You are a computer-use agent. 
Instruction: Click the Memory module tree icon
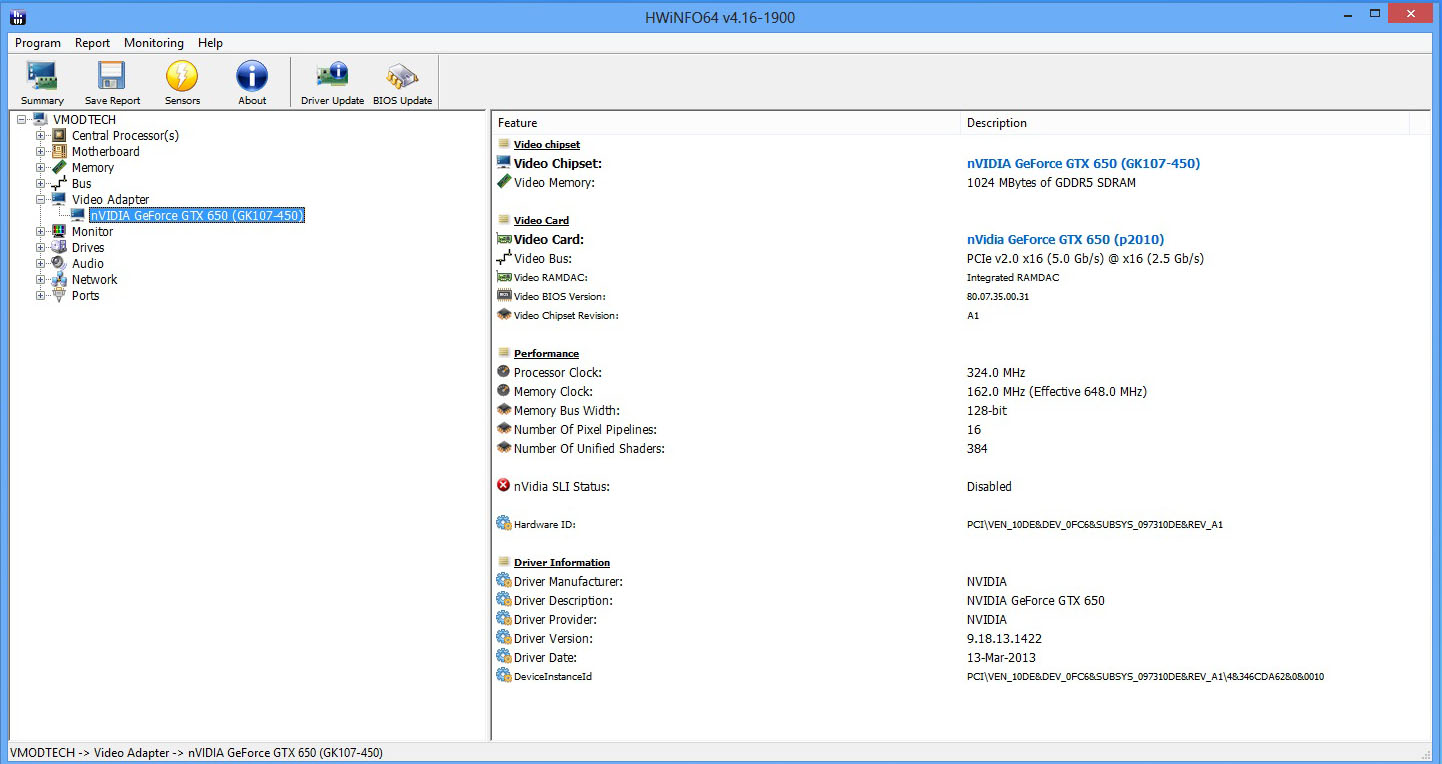(59, 167)
